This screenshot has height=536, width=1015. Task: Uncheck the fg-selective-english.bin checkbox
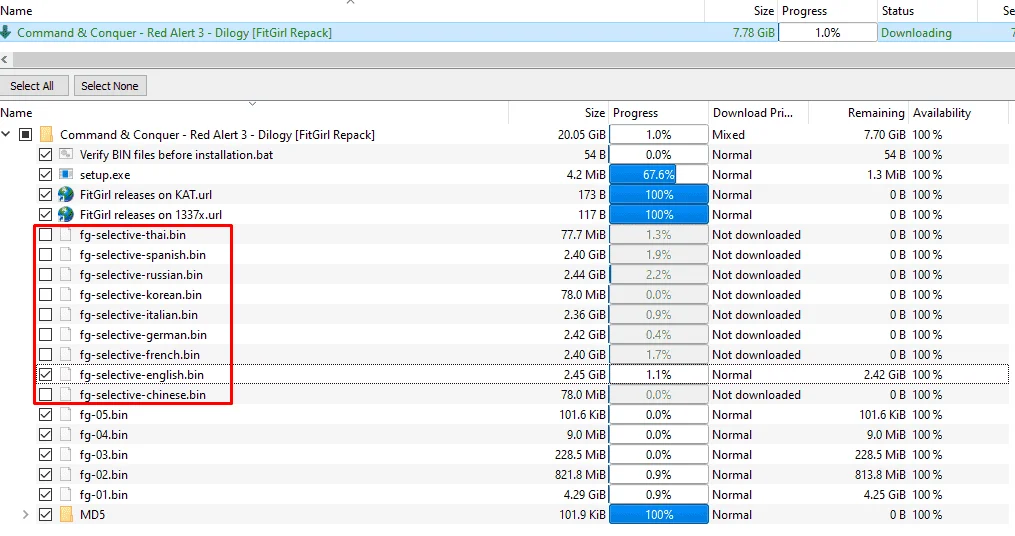point(45,375)
